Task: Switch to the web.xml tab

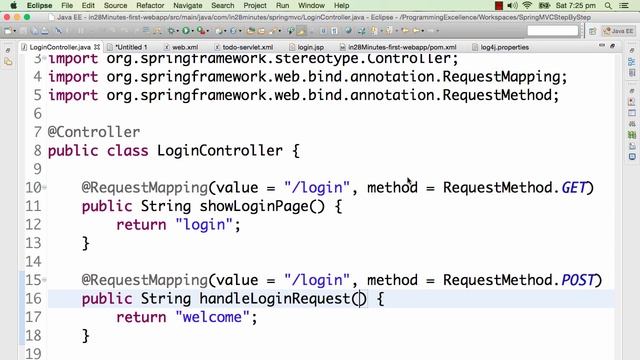Action: 181,47
